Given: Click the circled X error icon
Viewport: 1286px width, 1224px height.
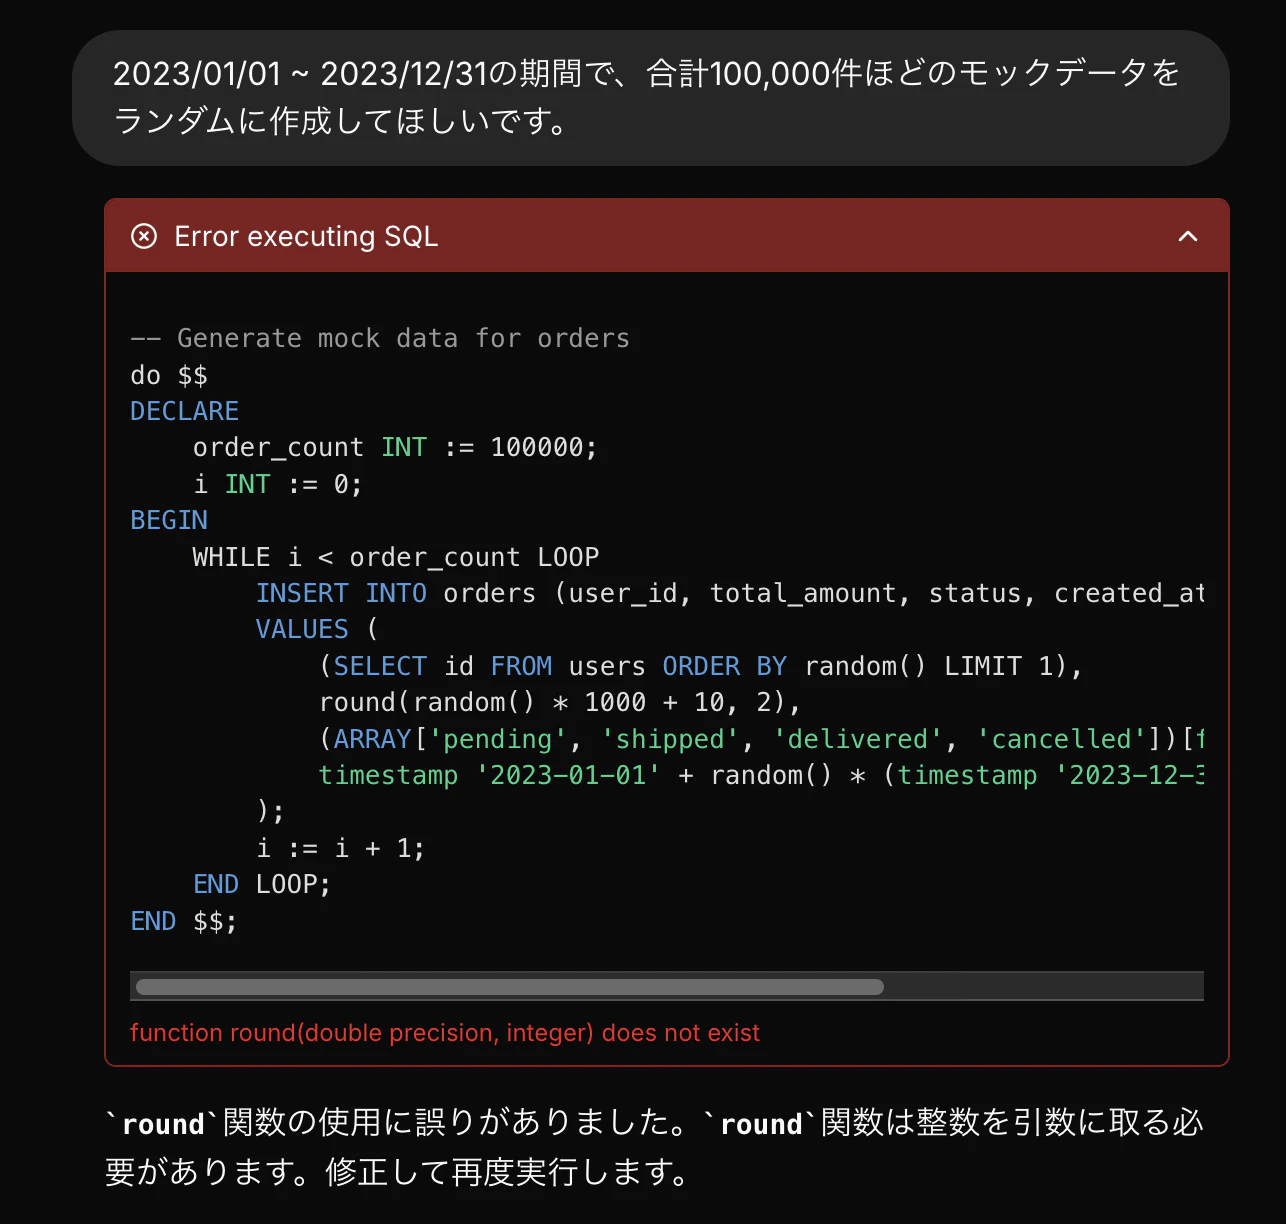Looking at the screenshot, I should (145, 236).
